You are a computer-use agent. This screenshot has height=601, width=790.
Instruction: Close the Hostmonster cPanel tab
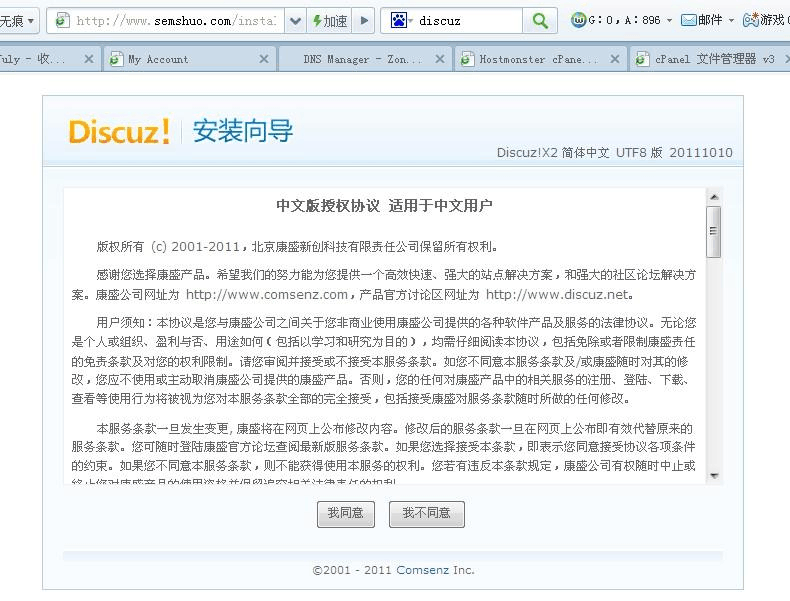pos(615,59)
